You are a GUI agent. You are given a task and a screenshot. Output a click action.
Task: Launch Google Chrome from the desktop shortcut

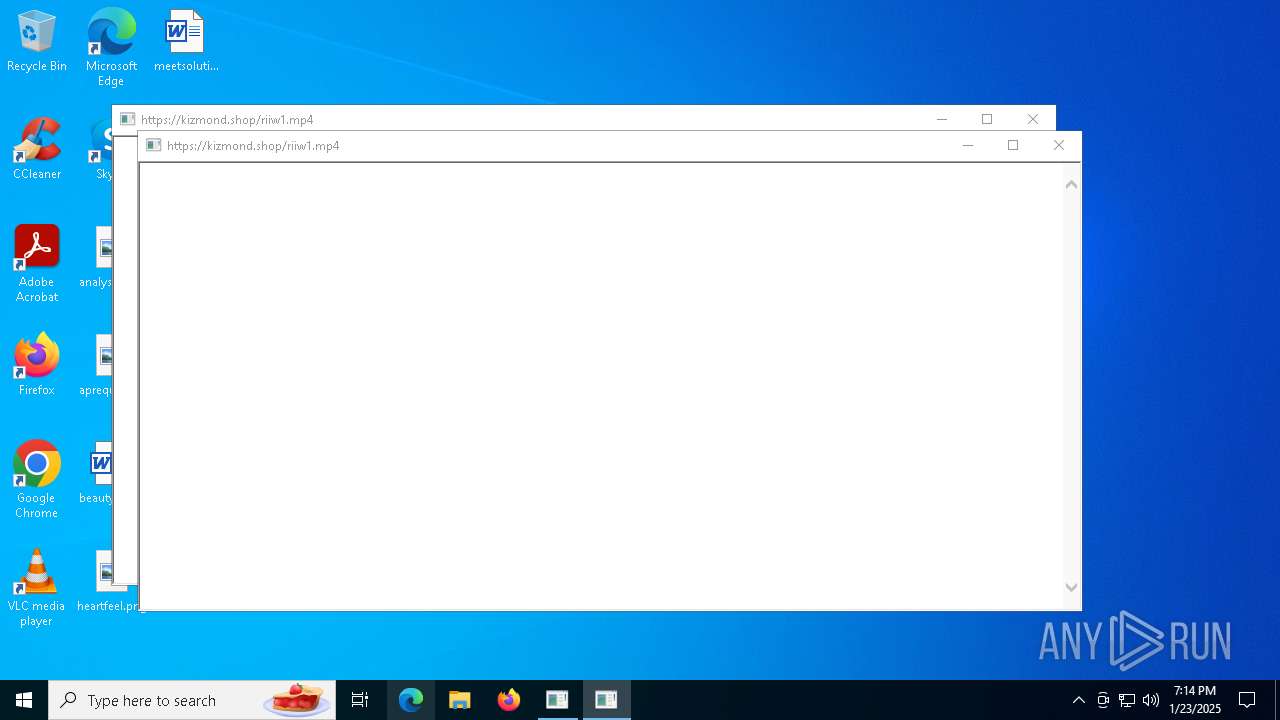click(37, 479)
